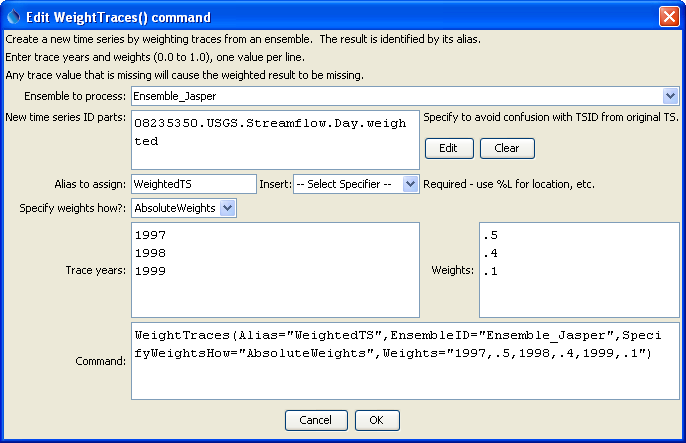Click the .5 weight value line

[x=490, y=234]
